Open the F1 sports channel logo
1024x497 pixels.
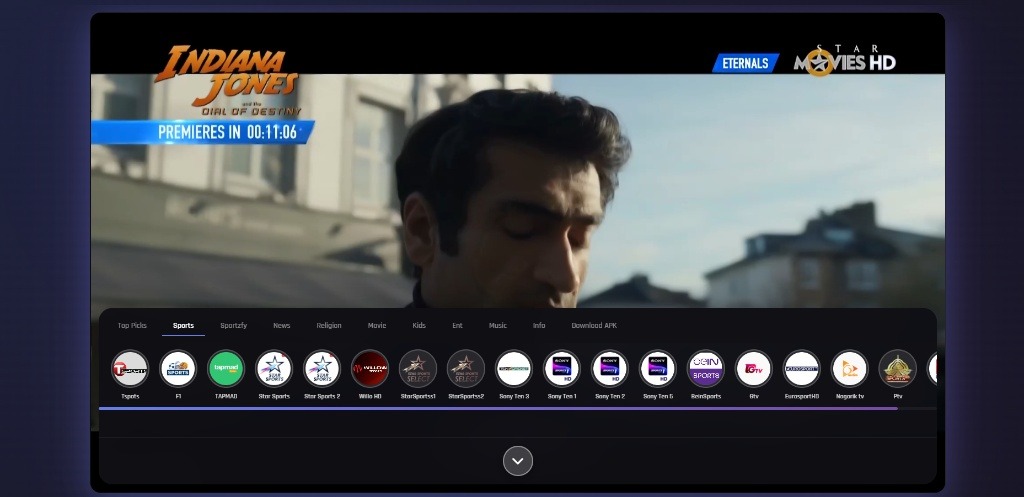178,368
